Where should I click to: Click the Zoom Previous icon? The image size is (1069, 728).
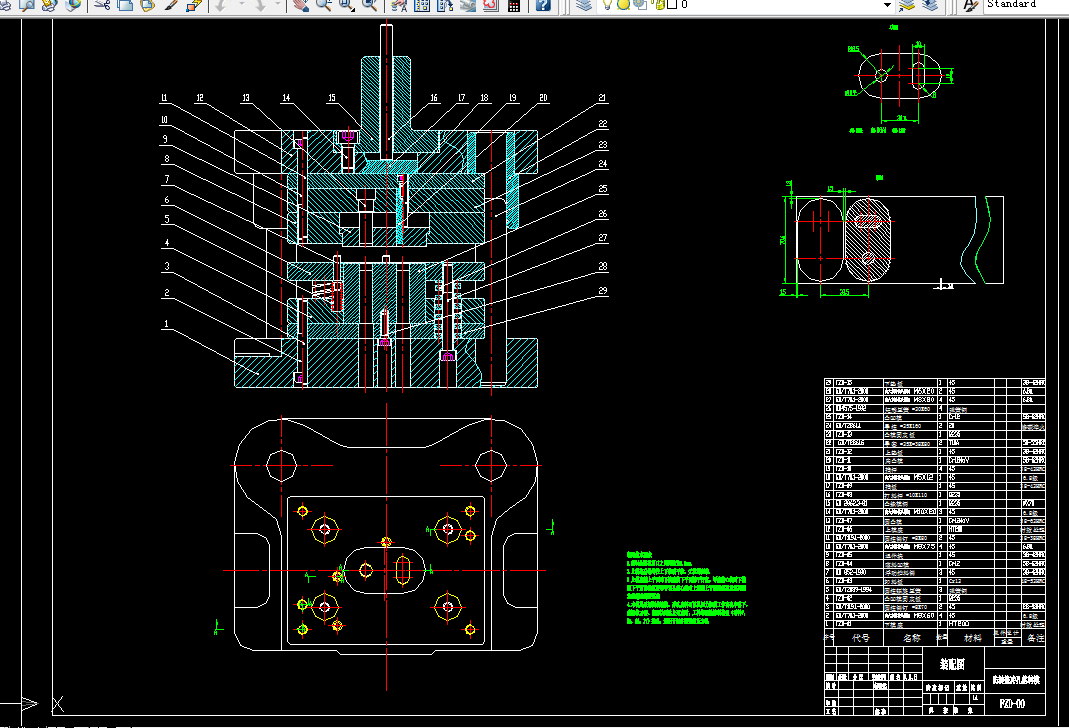pyautogui.click(x=369, y=5)
